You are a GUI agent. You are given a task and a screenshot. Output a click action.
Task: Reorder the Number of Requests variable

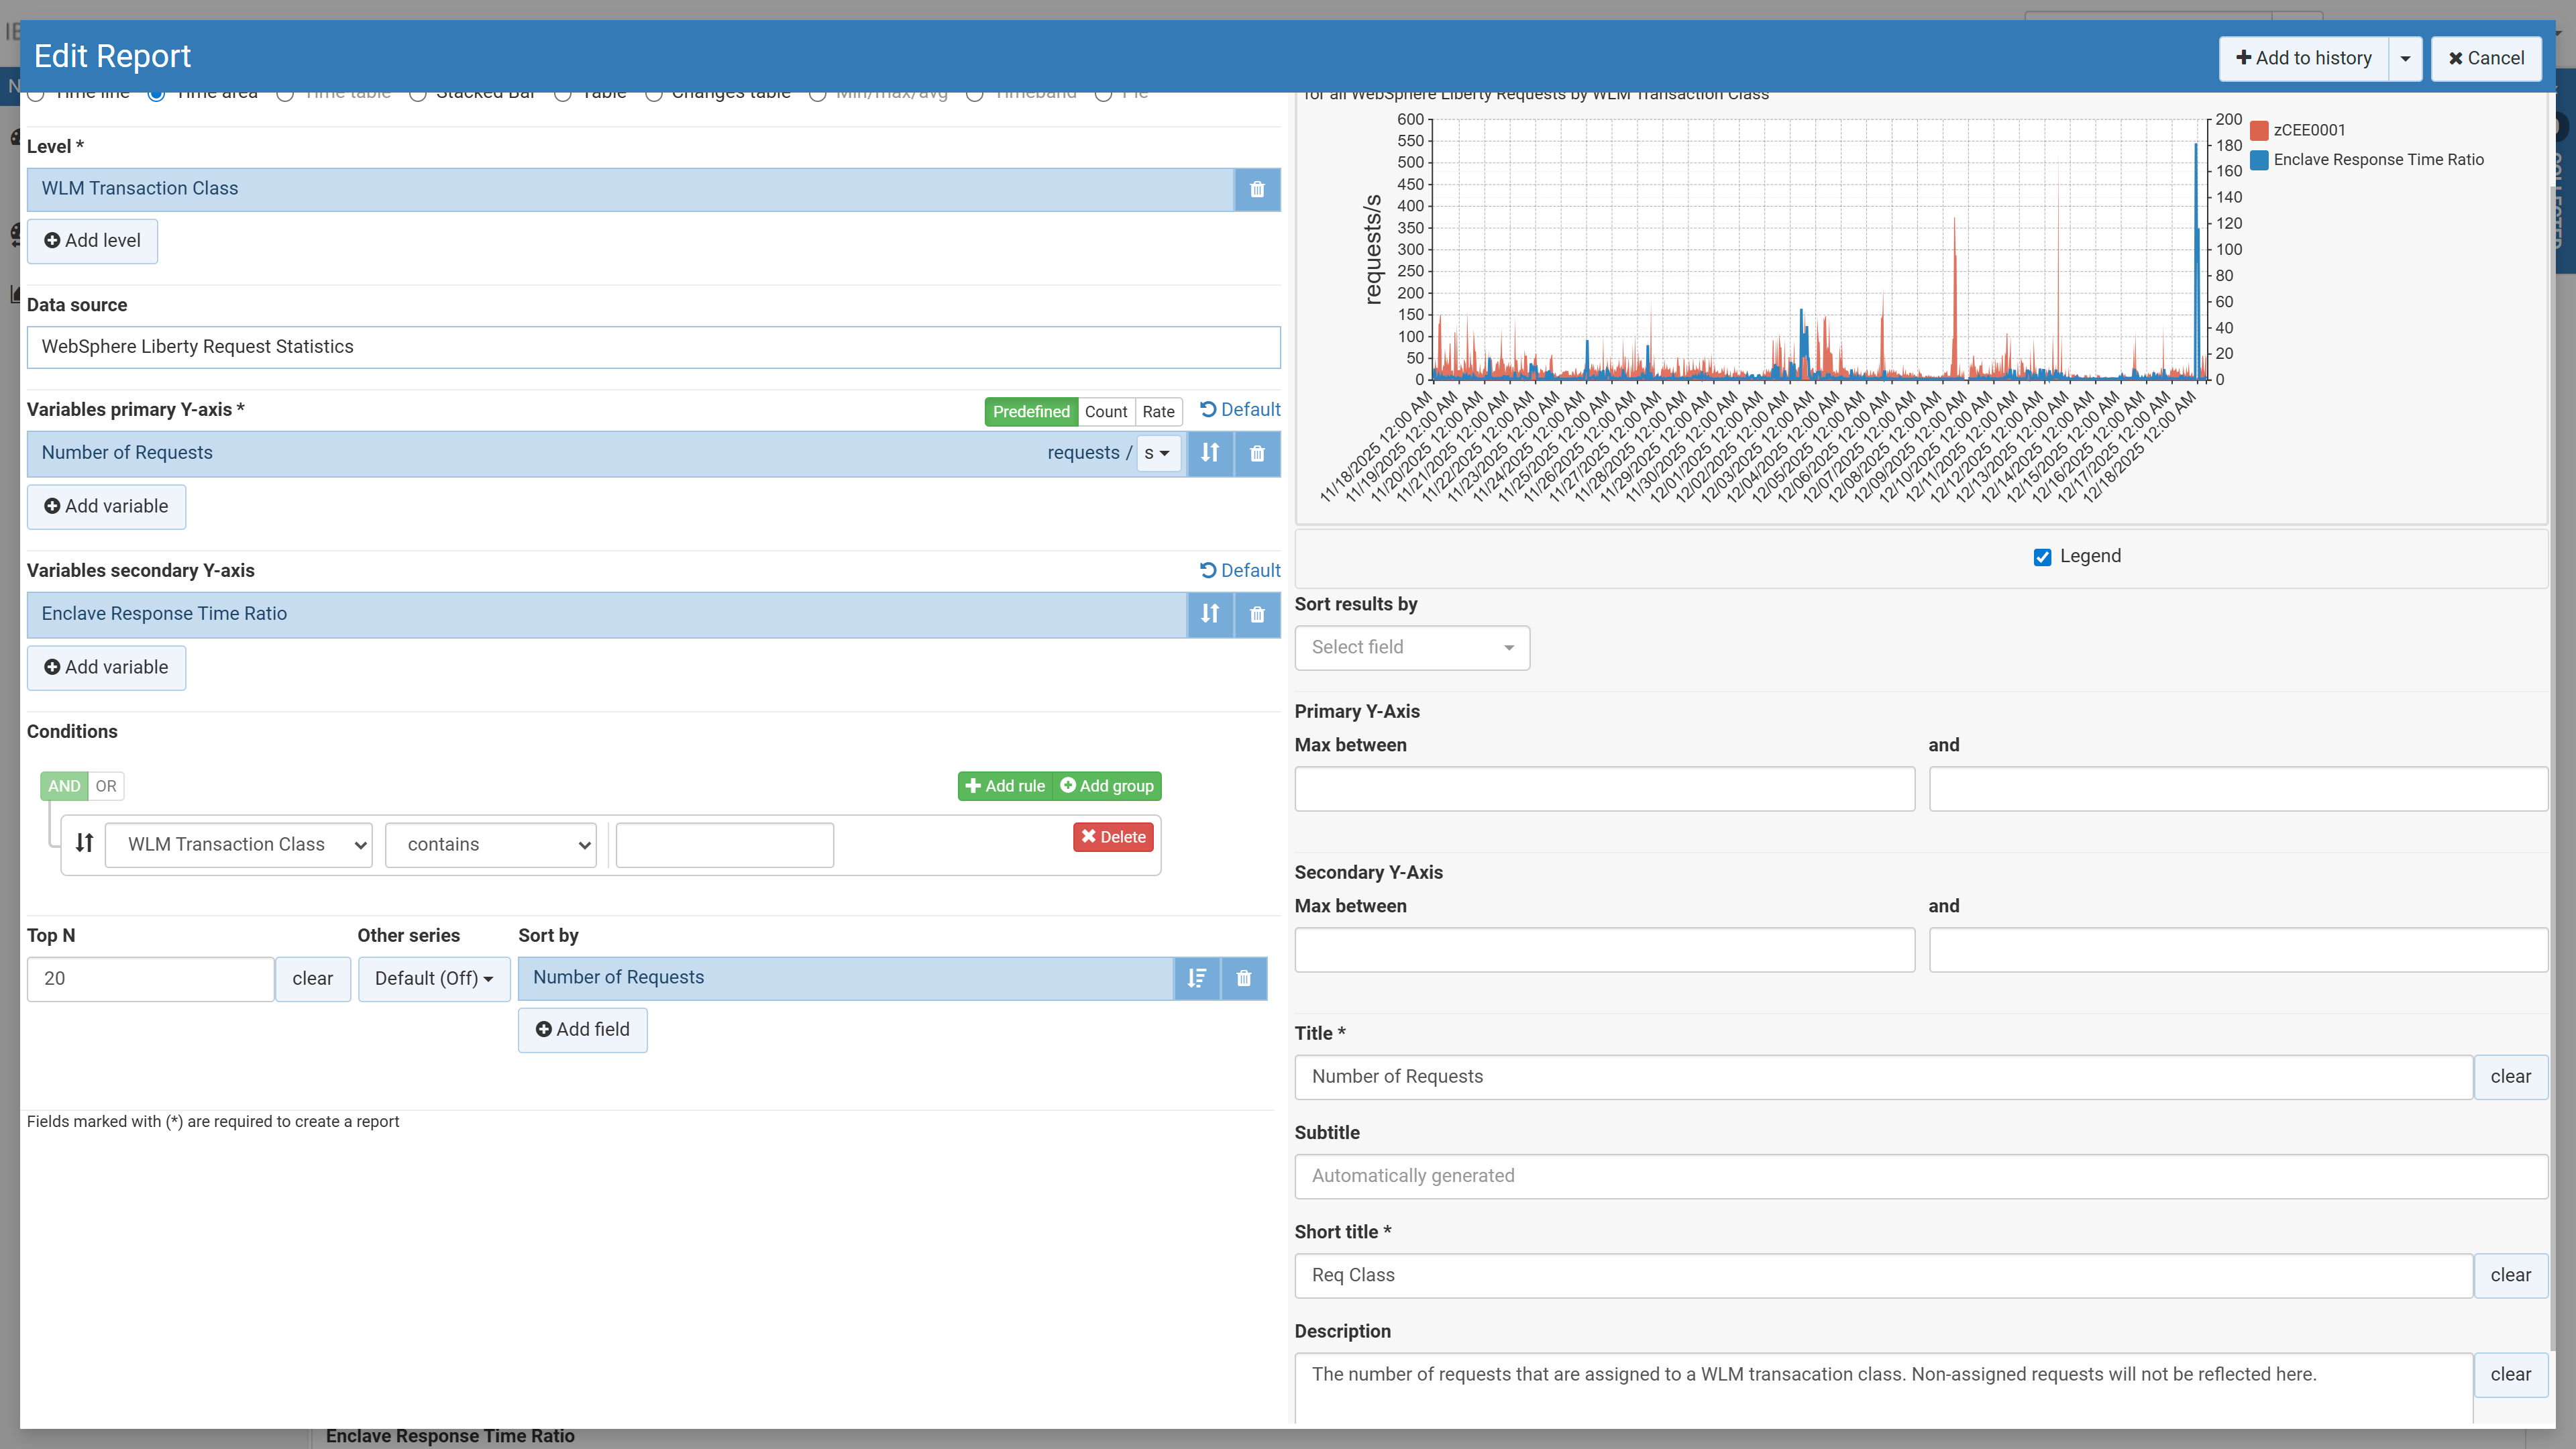1210,453
